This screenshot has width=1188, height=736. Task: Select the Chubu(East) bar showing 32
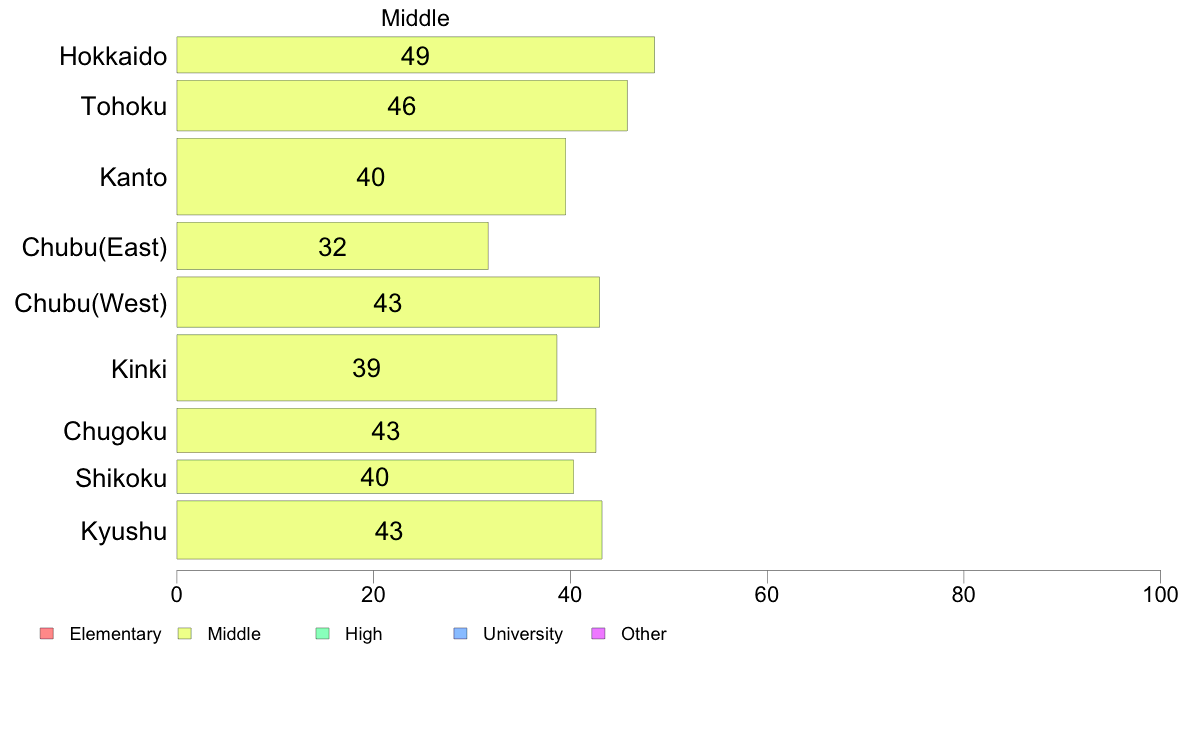[x=332, y=246]
